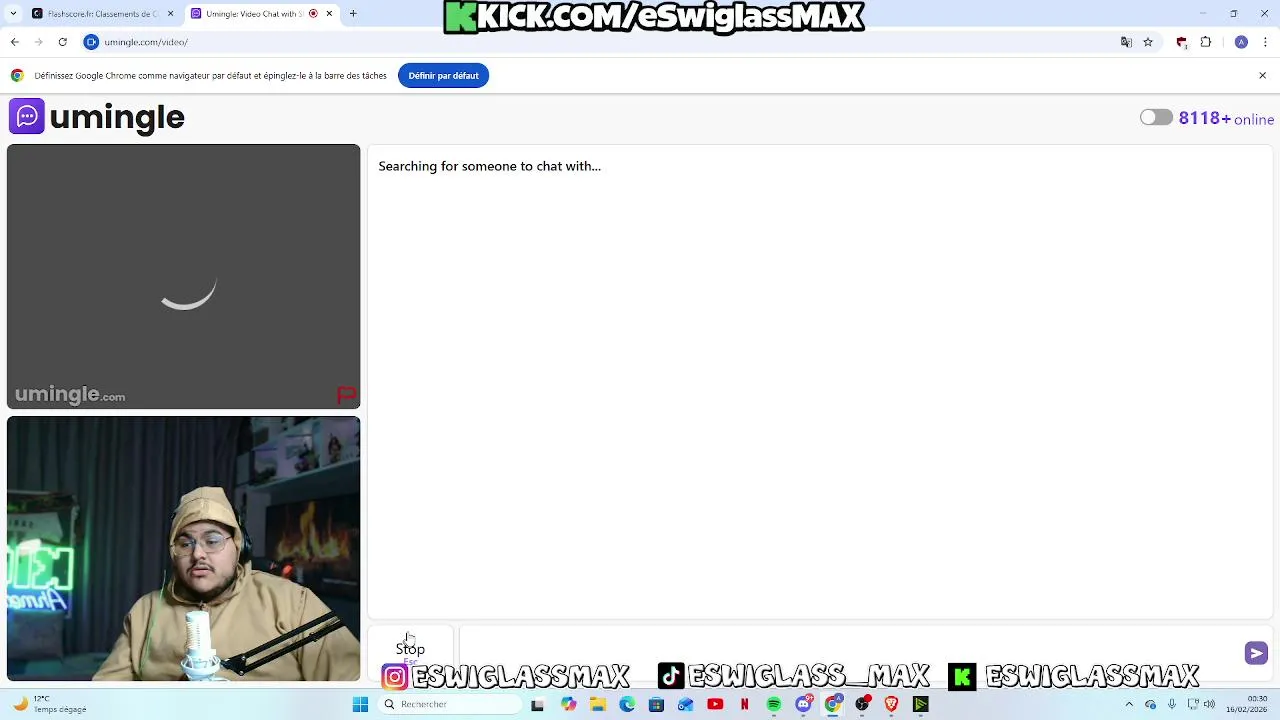
Task: Open the weather widget showing 12°C
Action: click(x=48, y=704)
